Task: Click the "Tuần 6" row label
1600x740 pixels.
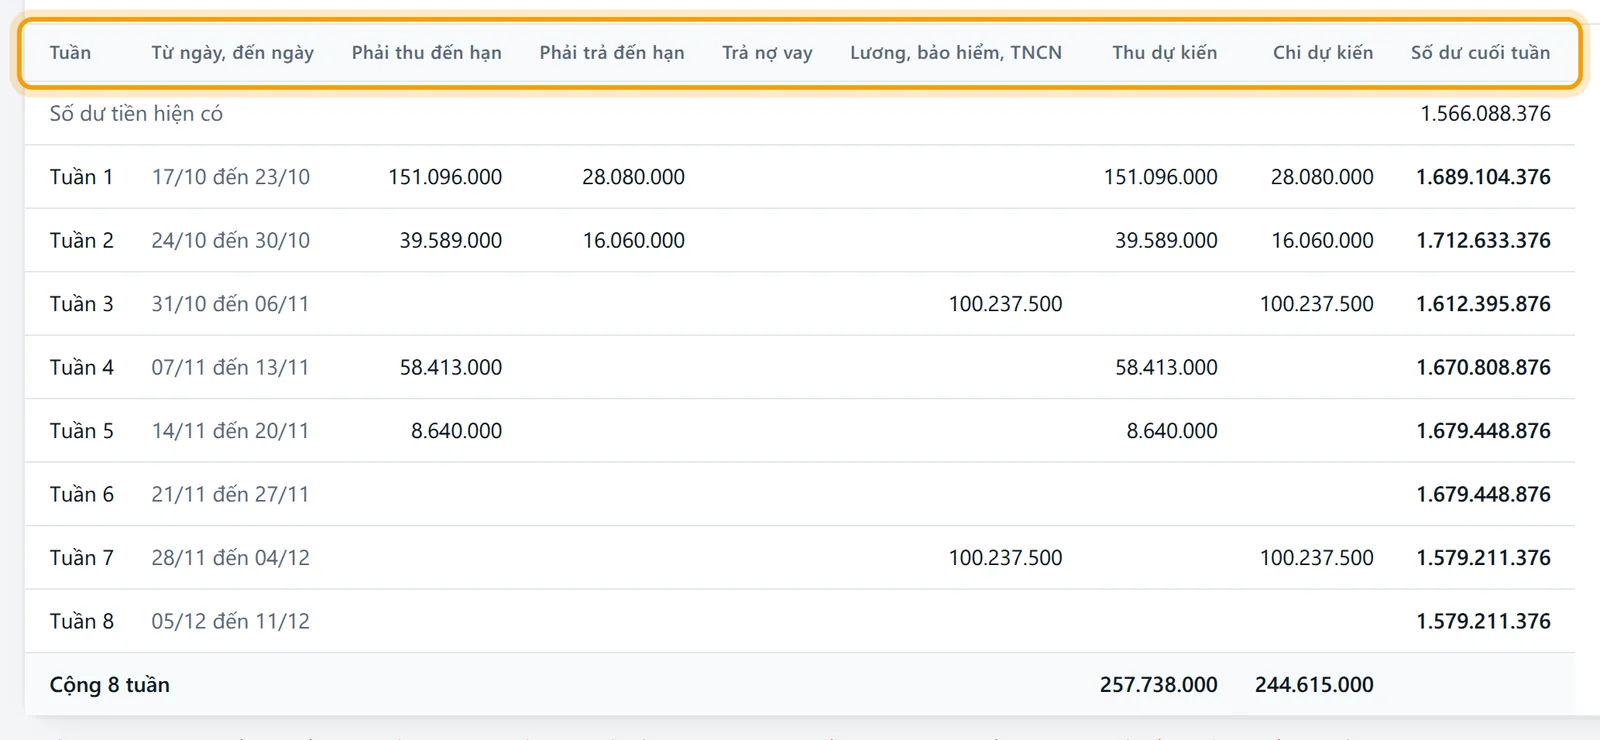Action: [82, 495]
